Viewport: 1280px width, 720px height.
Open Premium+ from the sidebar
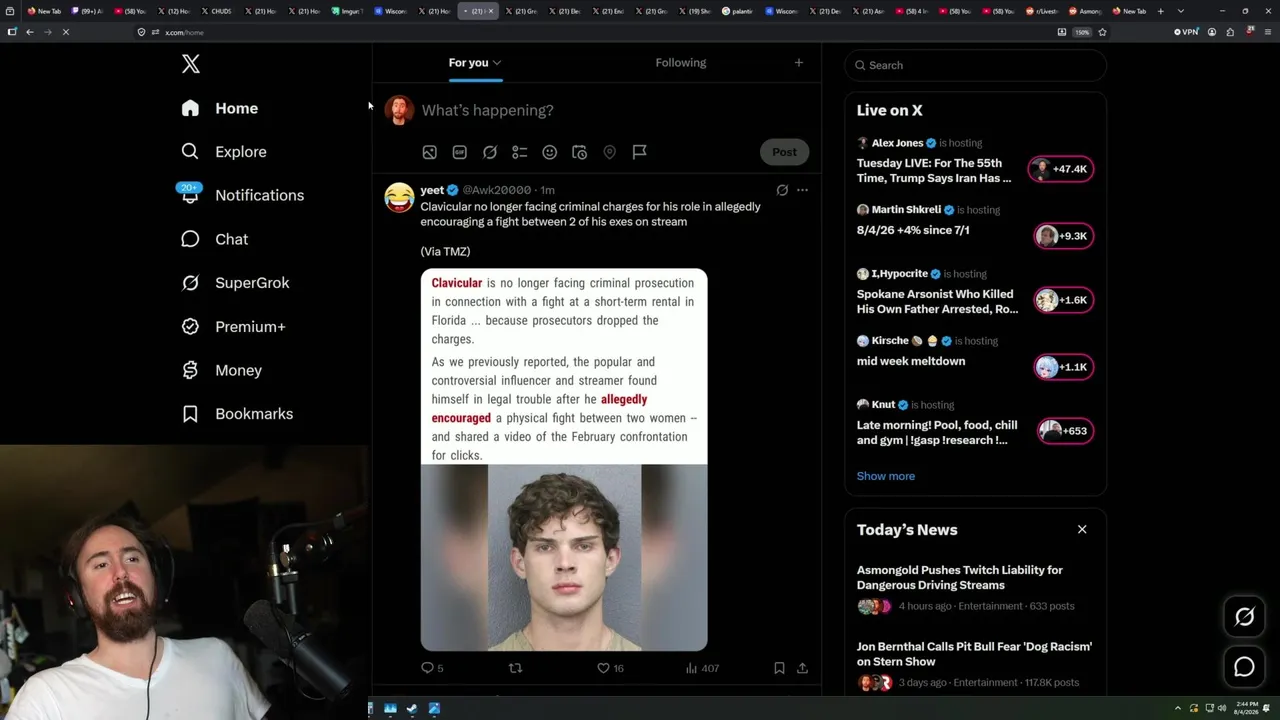(233, 327)
